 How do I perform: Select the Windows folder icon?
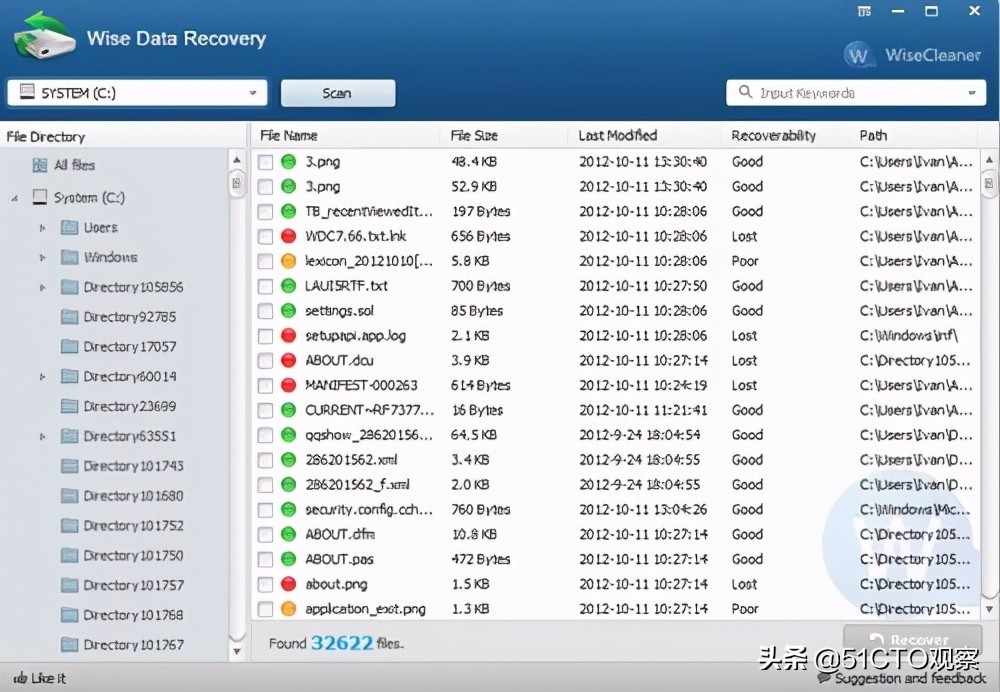[70, 257]
